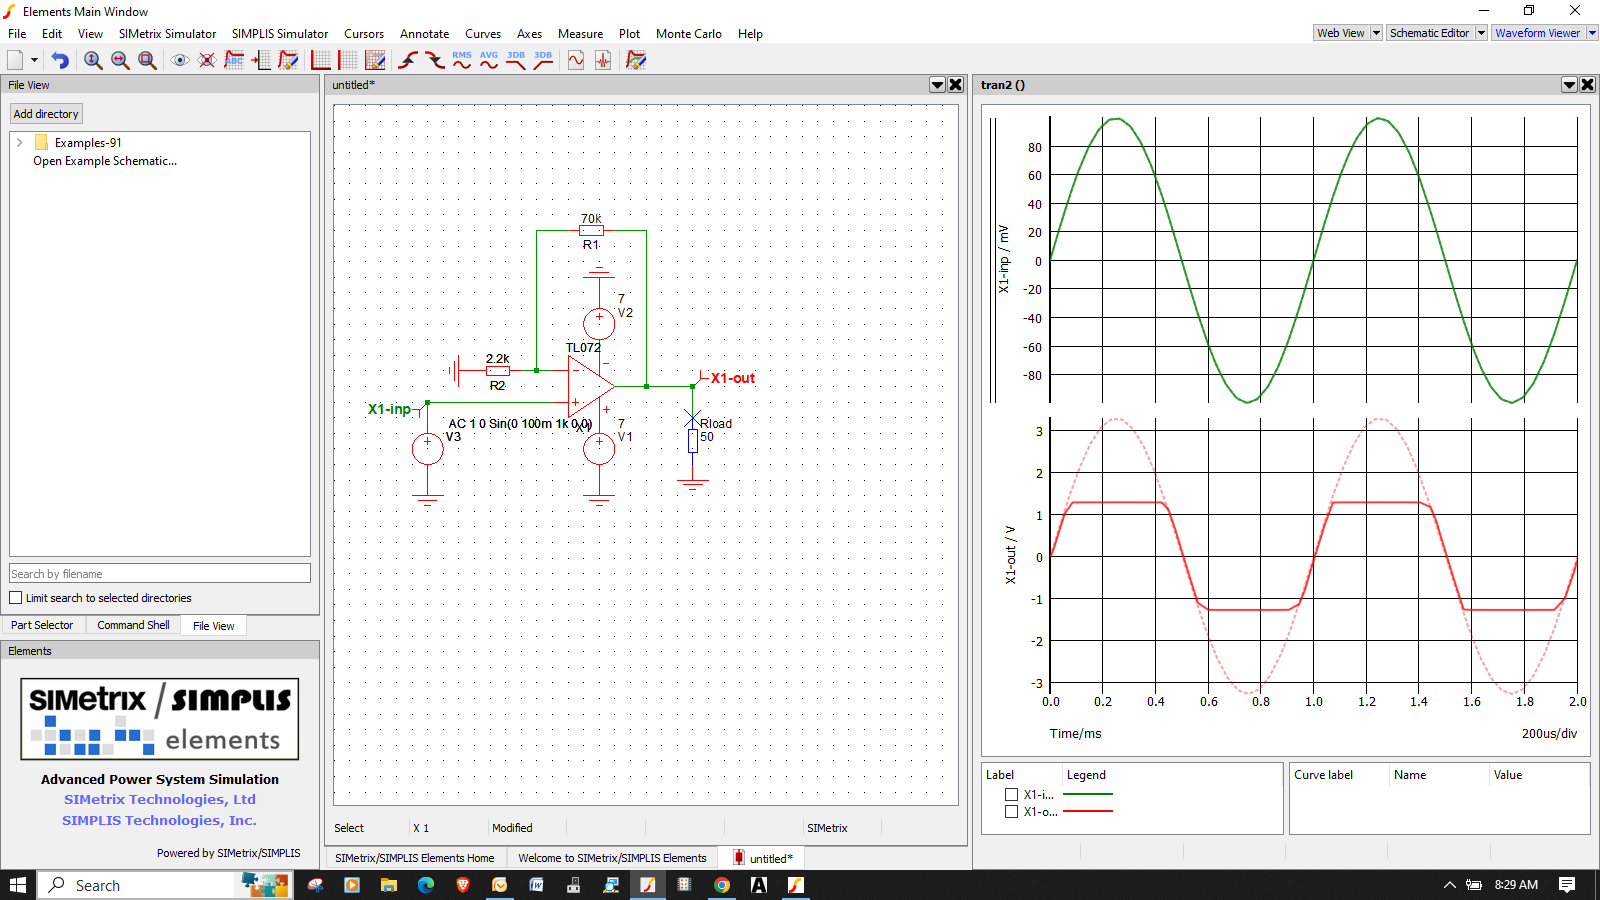The height and width of the screenshot is (900, 1600).
Task: Open the Measure menu
Action: click(x=580, y=34)
